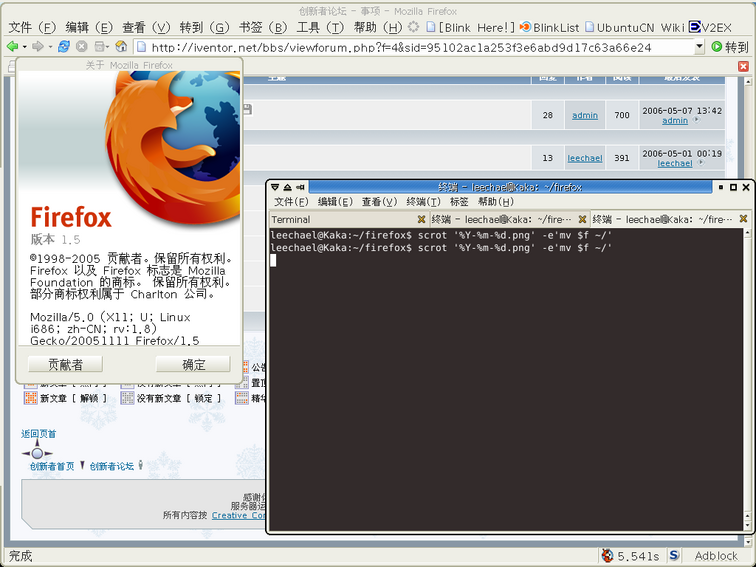
Task: Open the 帮助(H) menu in Firefox
Action: tap(378, 27)
